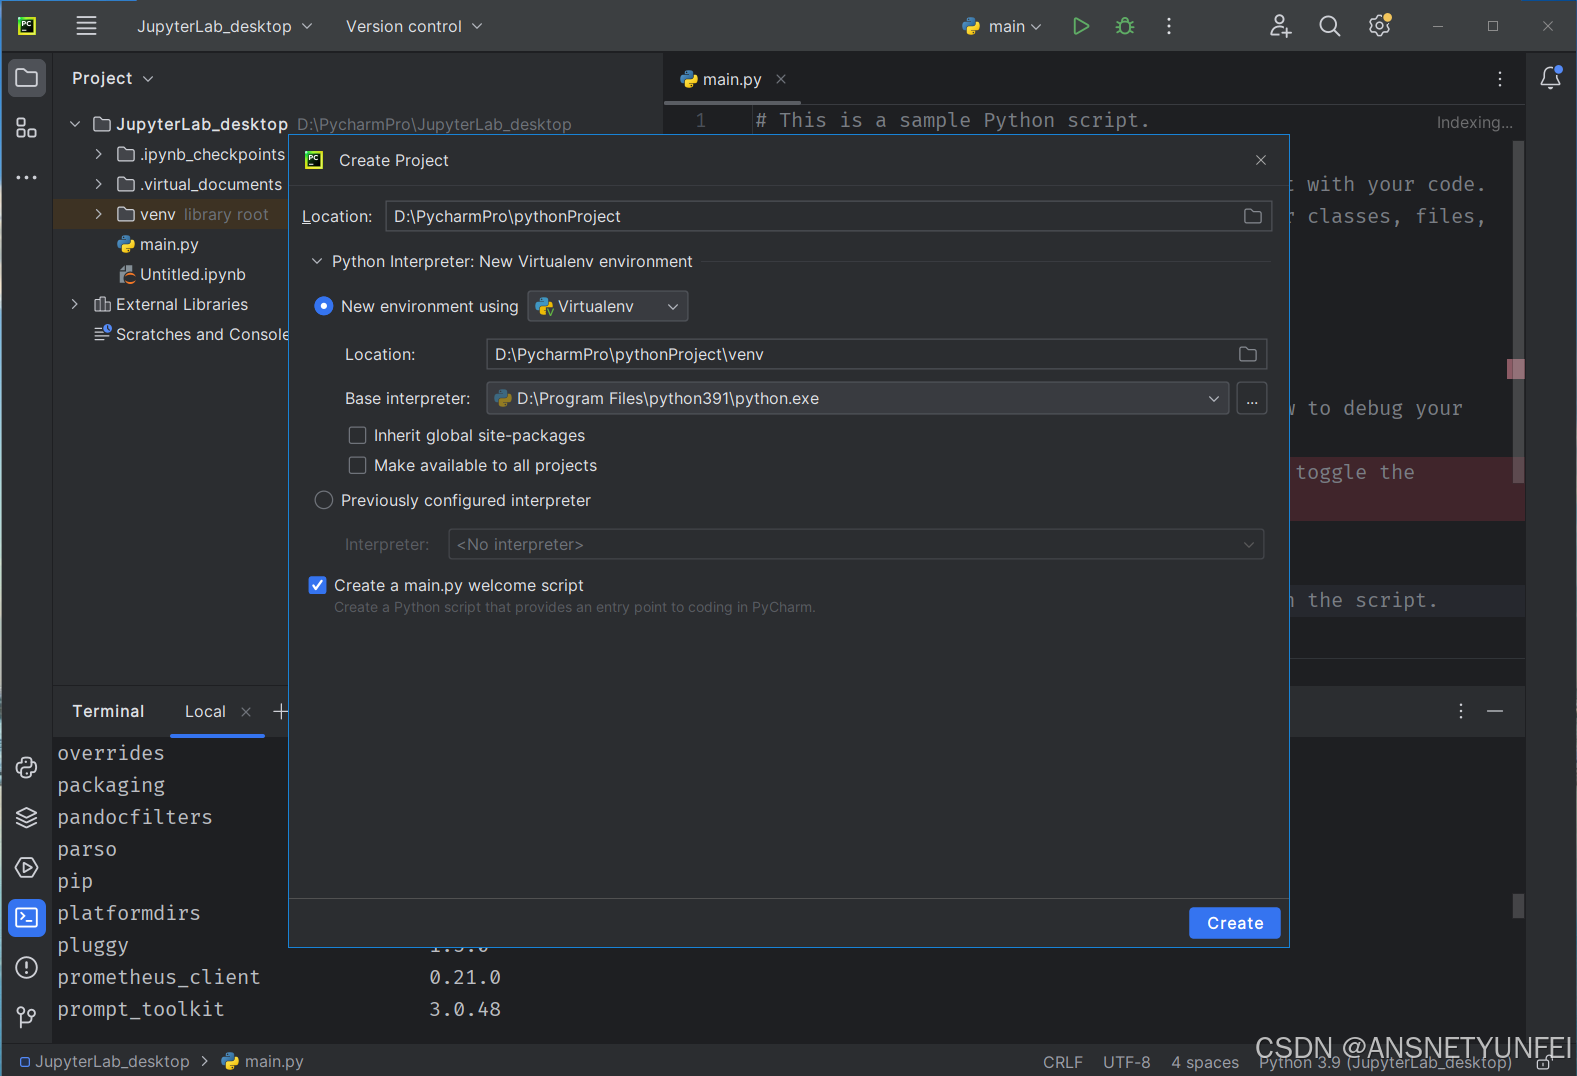Open IDE settings gear icon
1577x1076 pixels.
(1380, 26)
